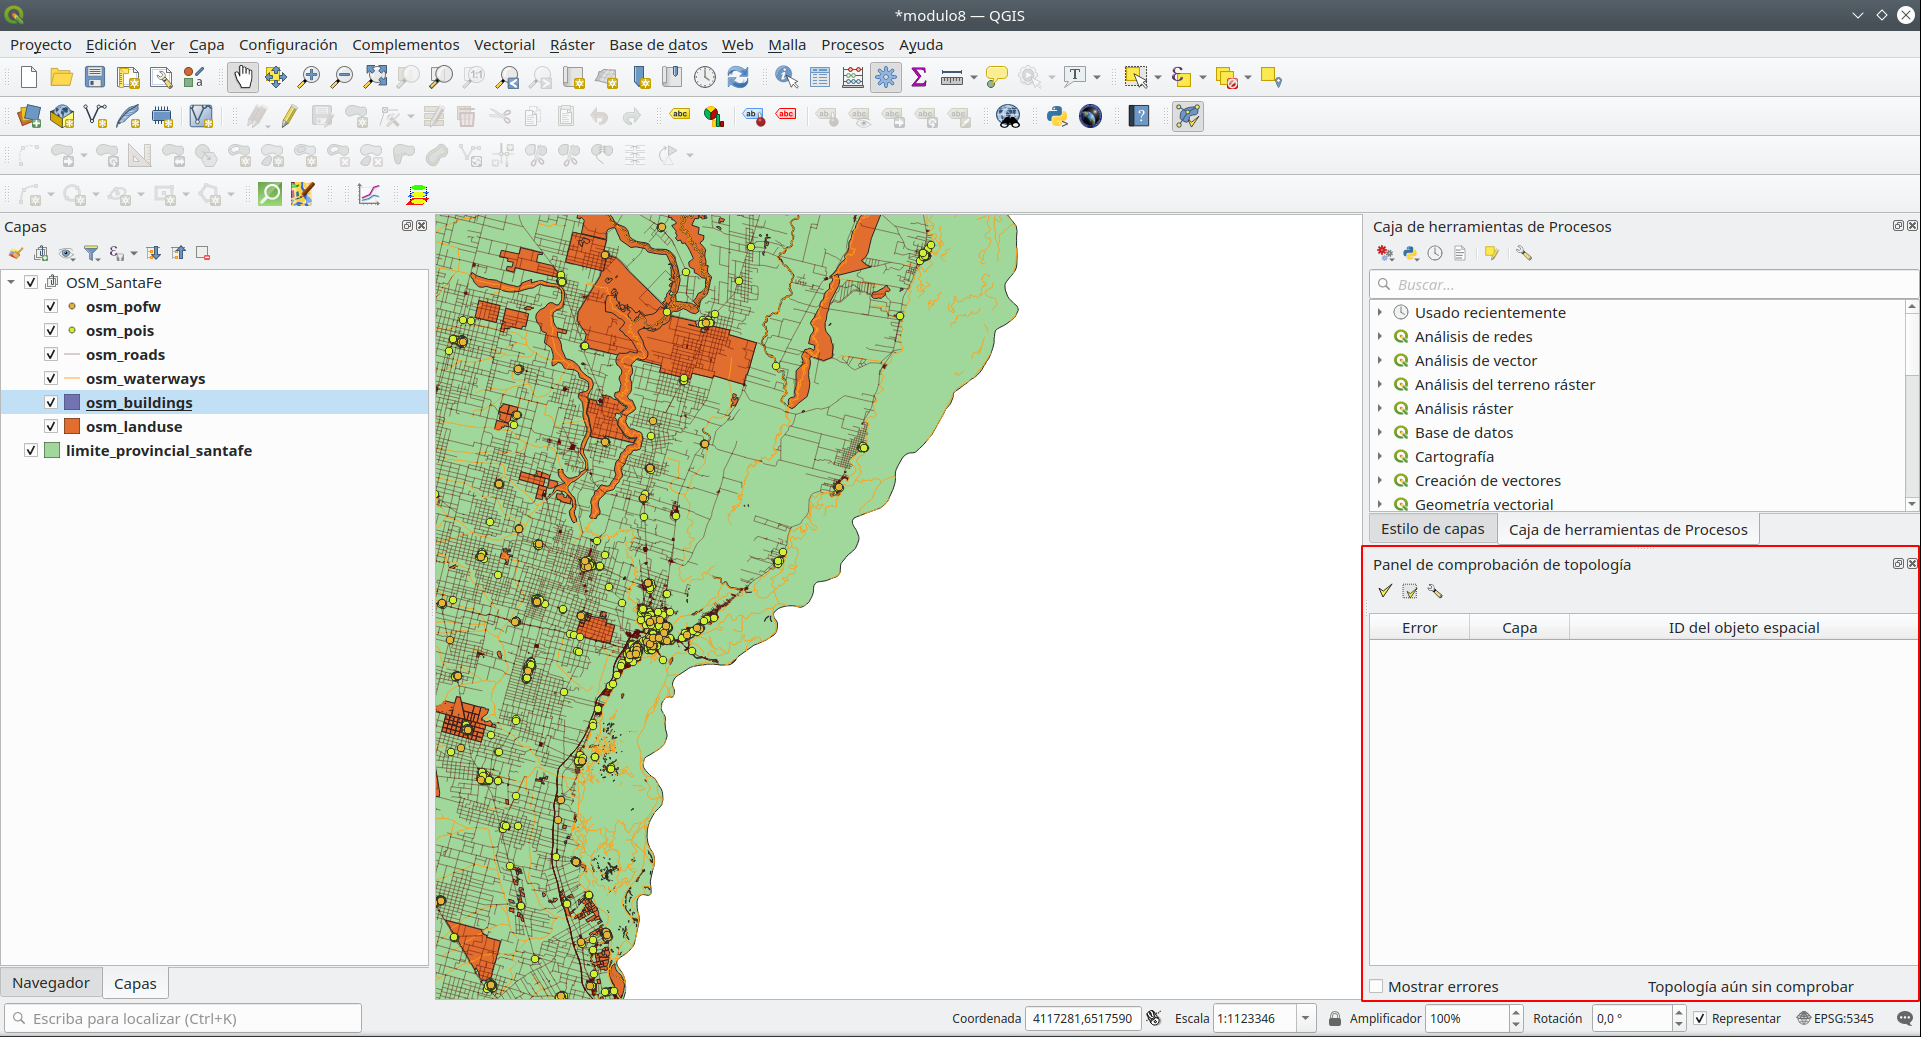Click Capa column header in topology panel
Screen dimensions: 1921x1037
[1519, 628]
